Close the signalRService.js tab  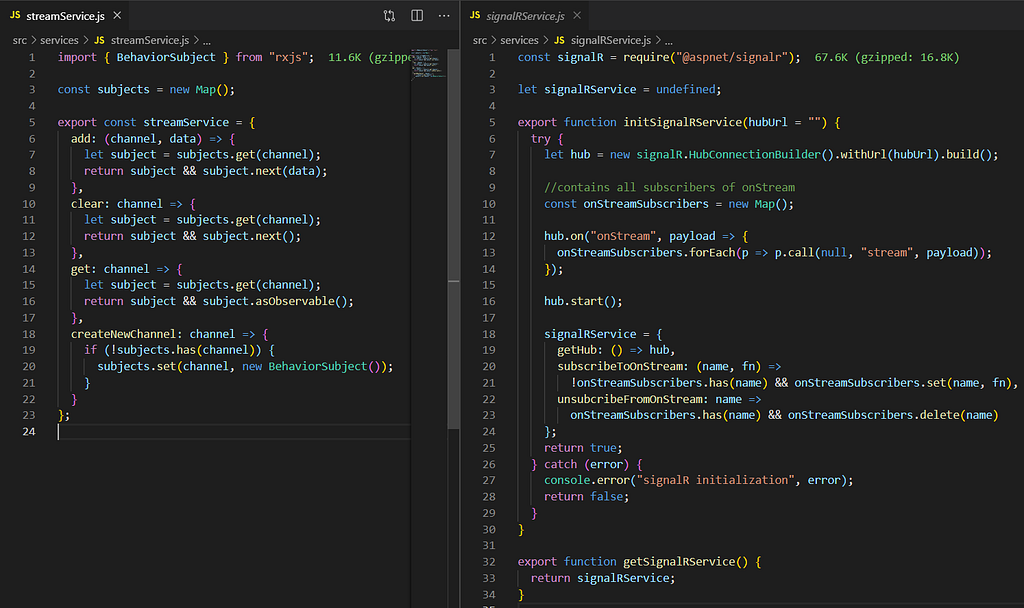pyautogui.click(x=577, y=15)
